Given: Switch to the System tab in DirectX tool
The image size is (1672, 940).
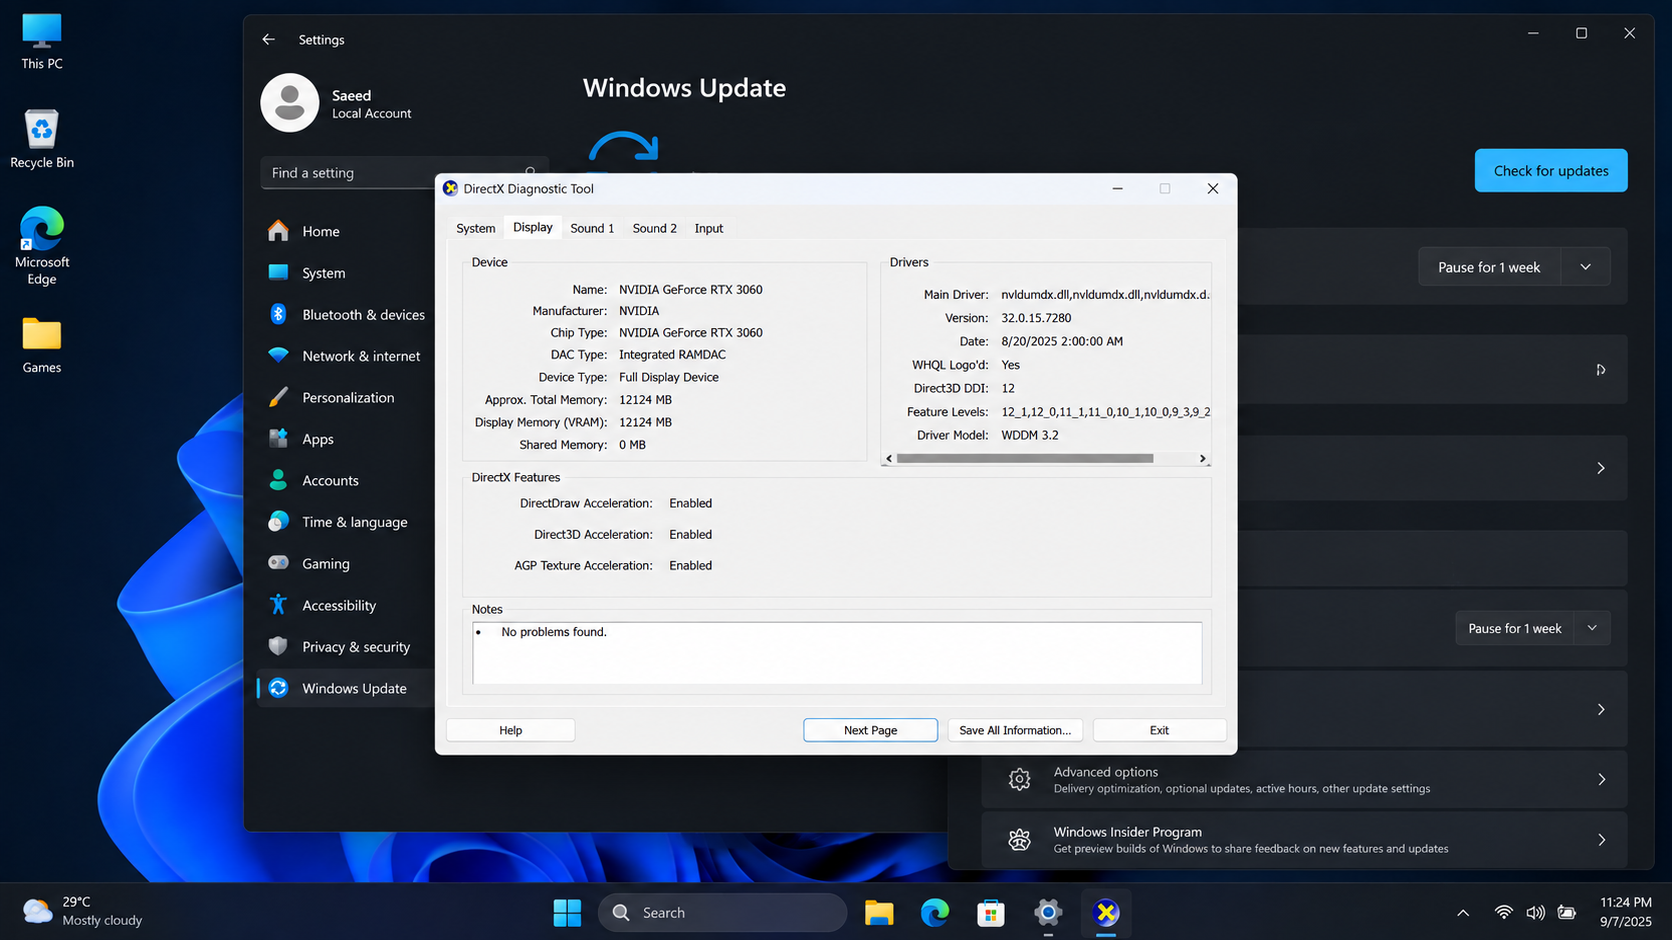Looking at the screenshot, I should click(x=476, y=228).
